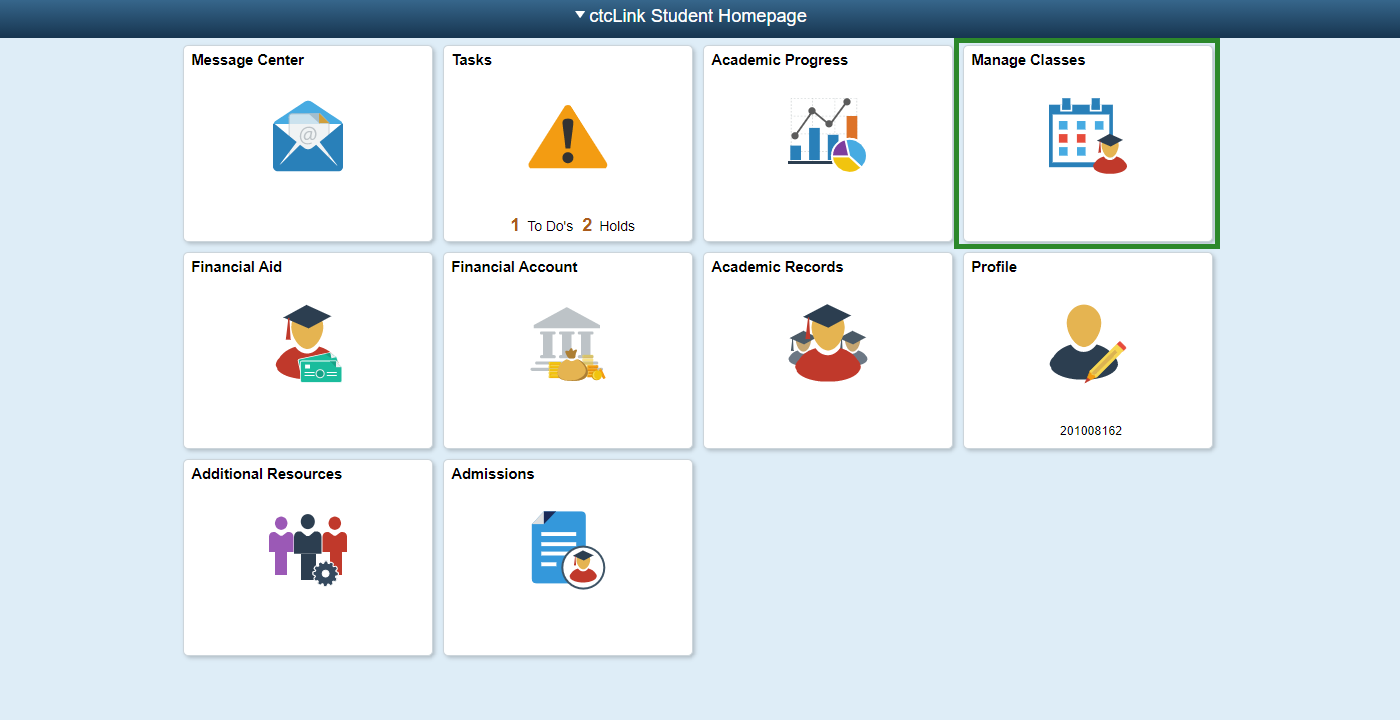The width and height of the screenshot is (1400, 720).
Task: Click the Financial Account tile title
Action: tap(515, 267)
